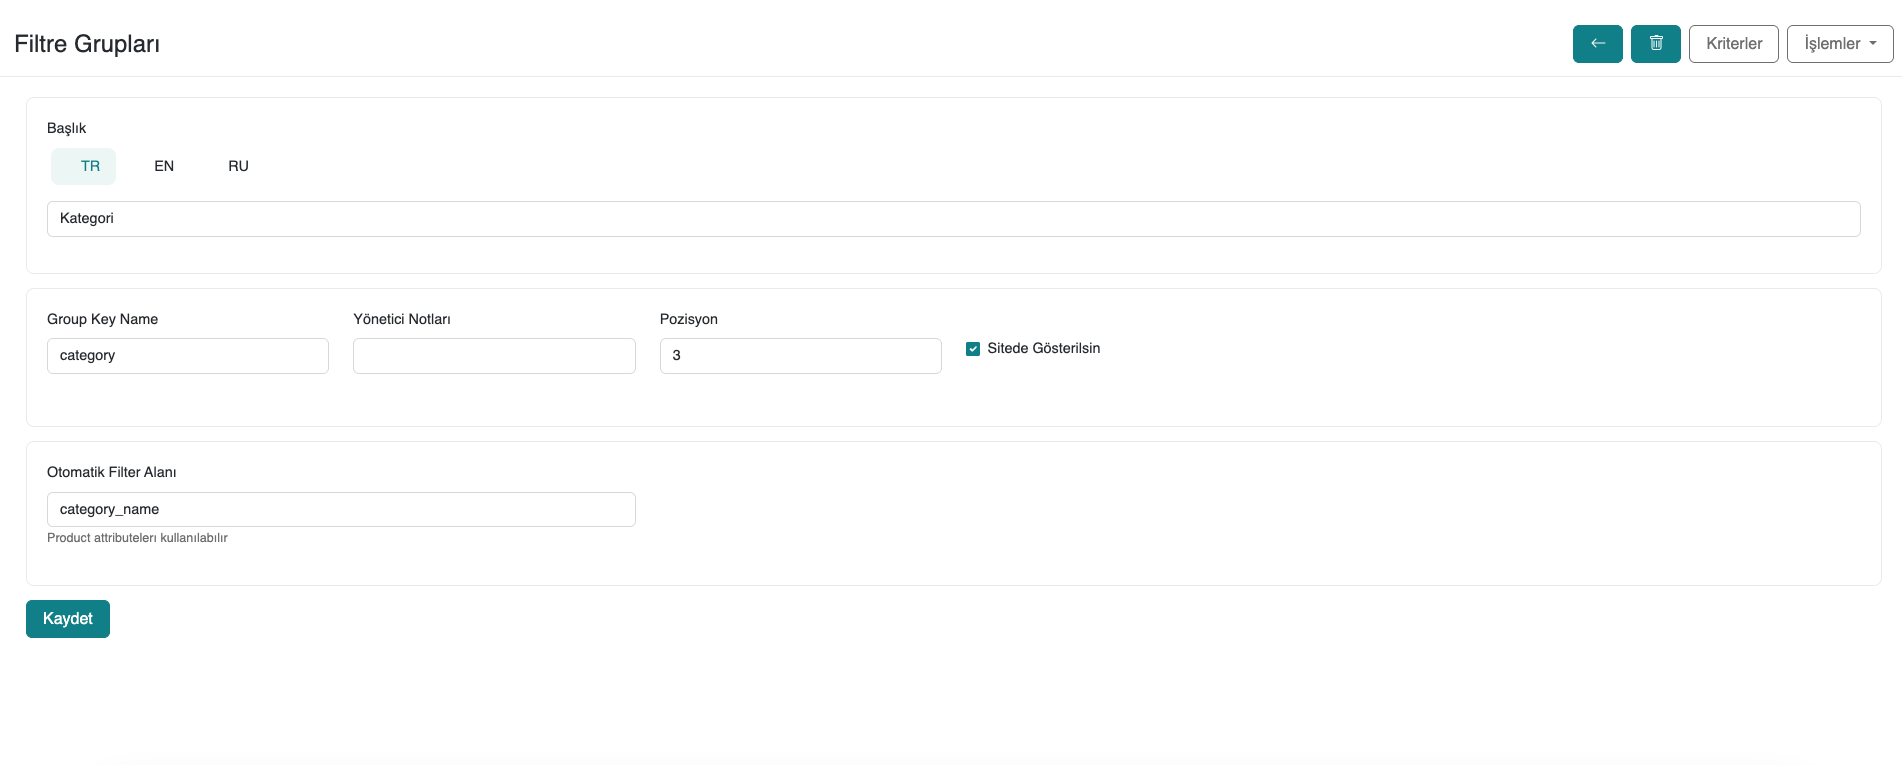Click the Sitede Gösterilsin label text

1043,348
